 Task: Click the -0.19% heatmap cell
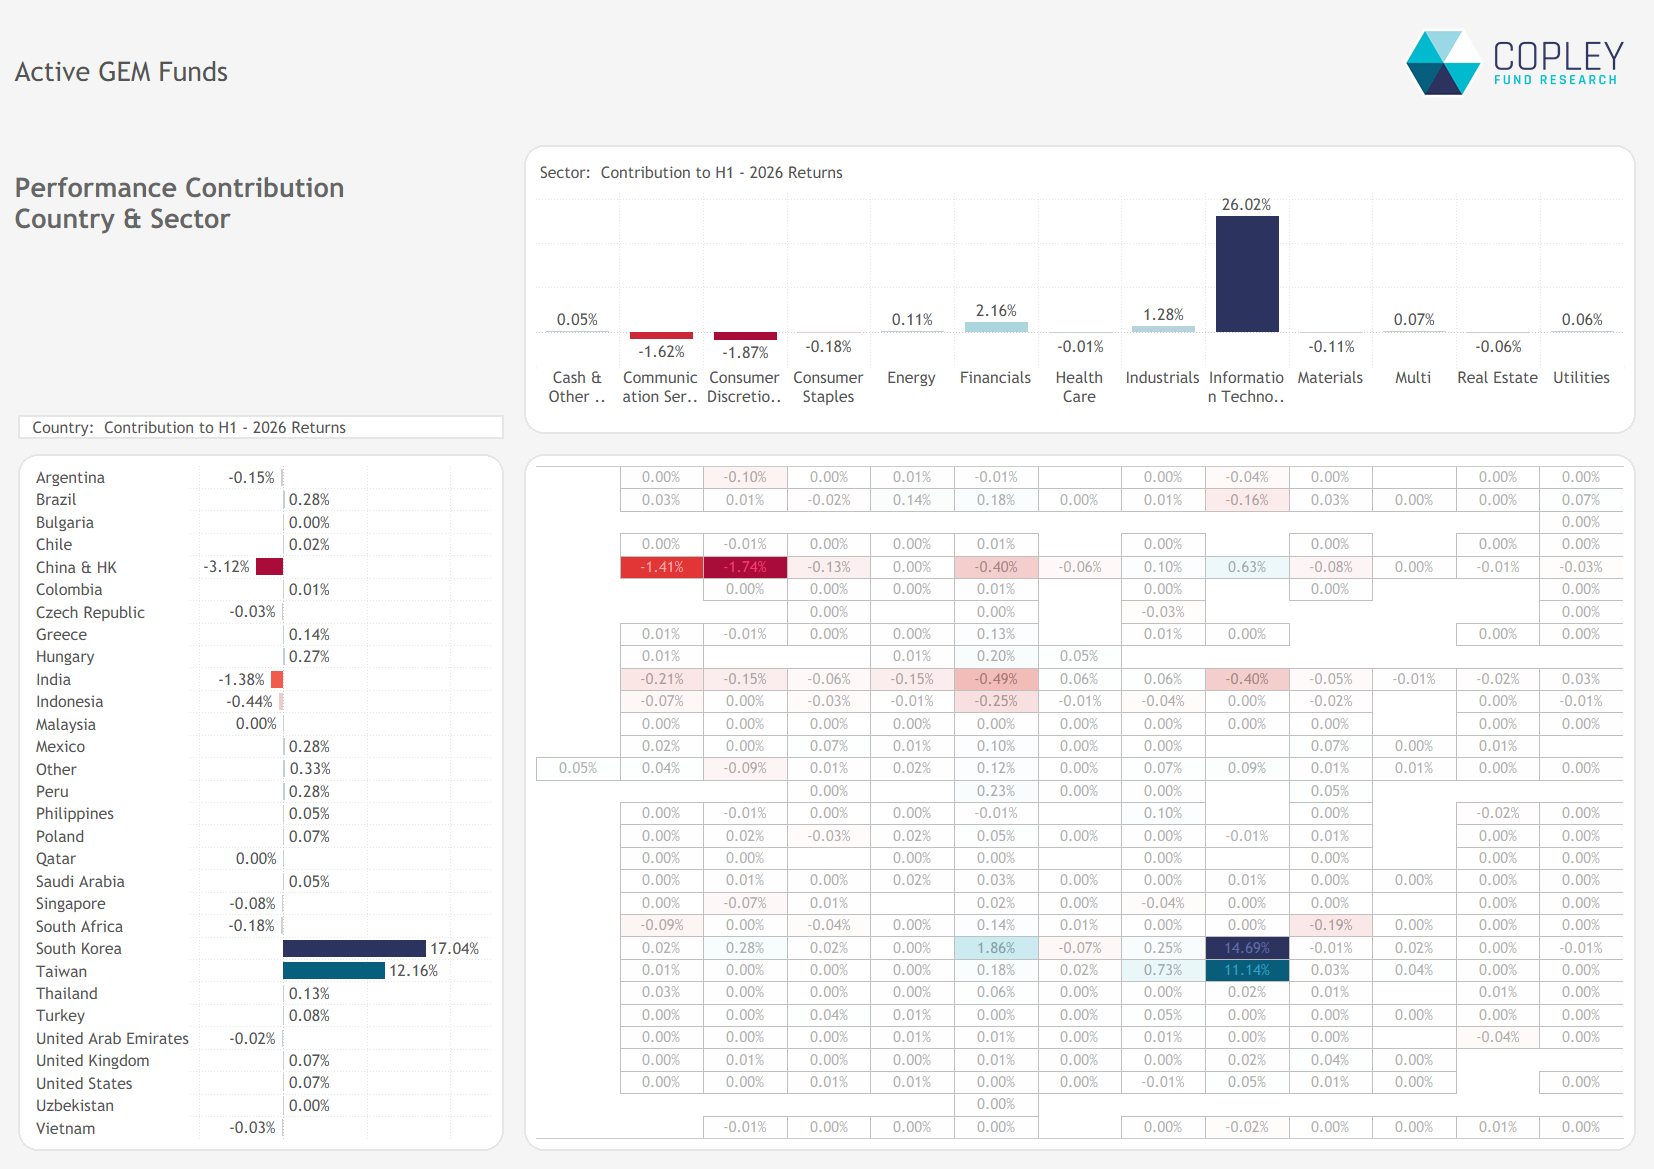pos(1331,925)
